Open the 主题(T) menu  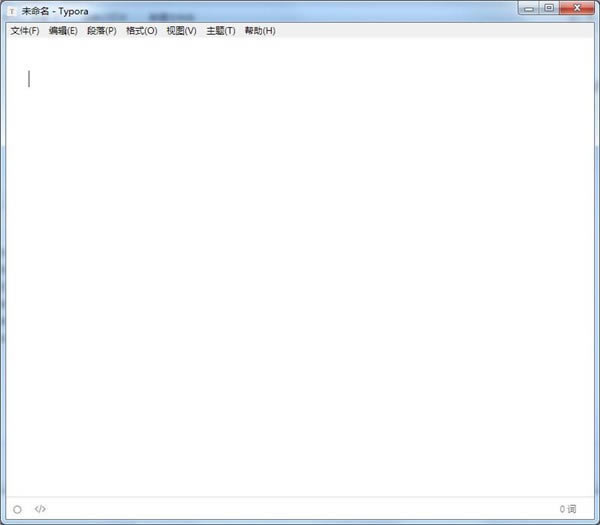point(221,31)
